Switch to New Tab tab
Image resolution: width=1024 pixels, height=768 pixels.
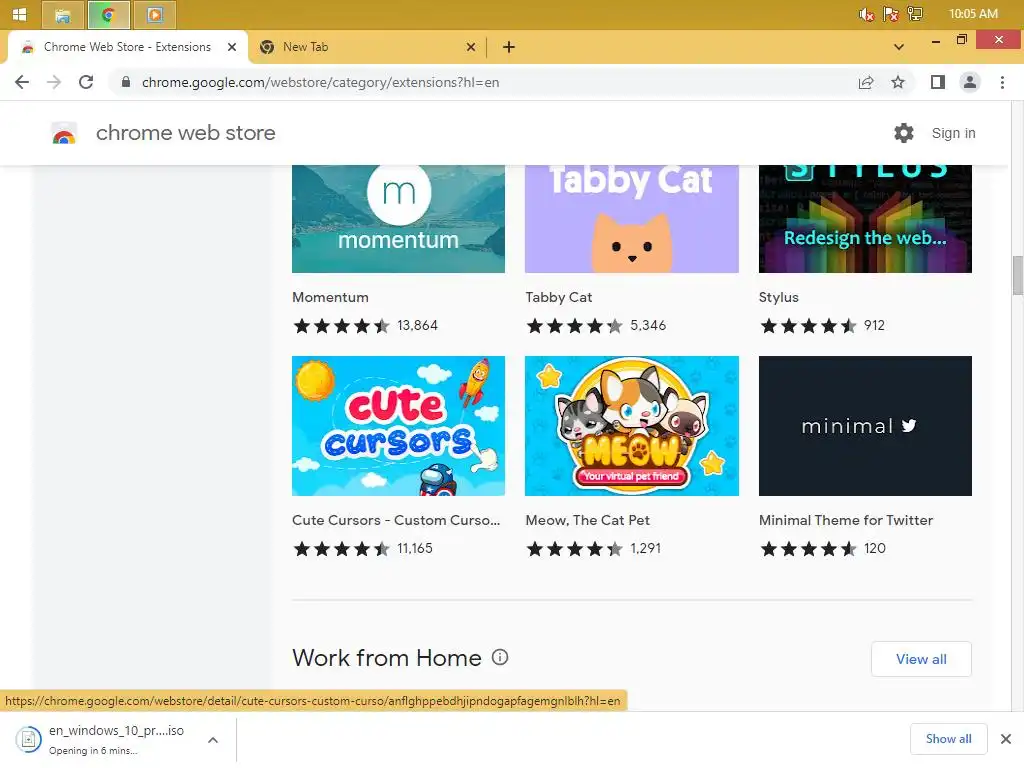[305, 47]
